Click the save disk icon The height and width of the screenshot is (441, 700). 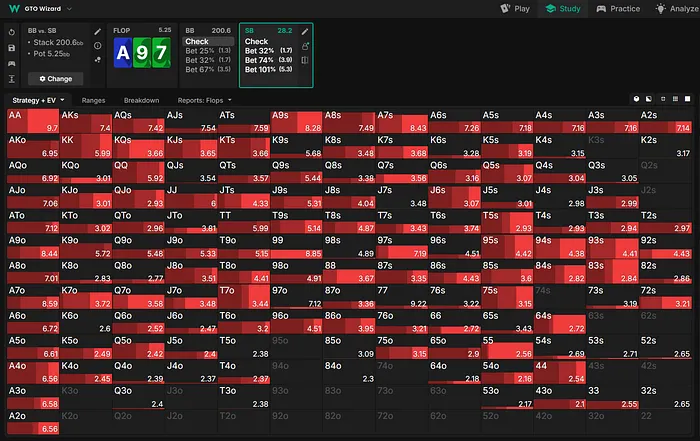[9, 47]
